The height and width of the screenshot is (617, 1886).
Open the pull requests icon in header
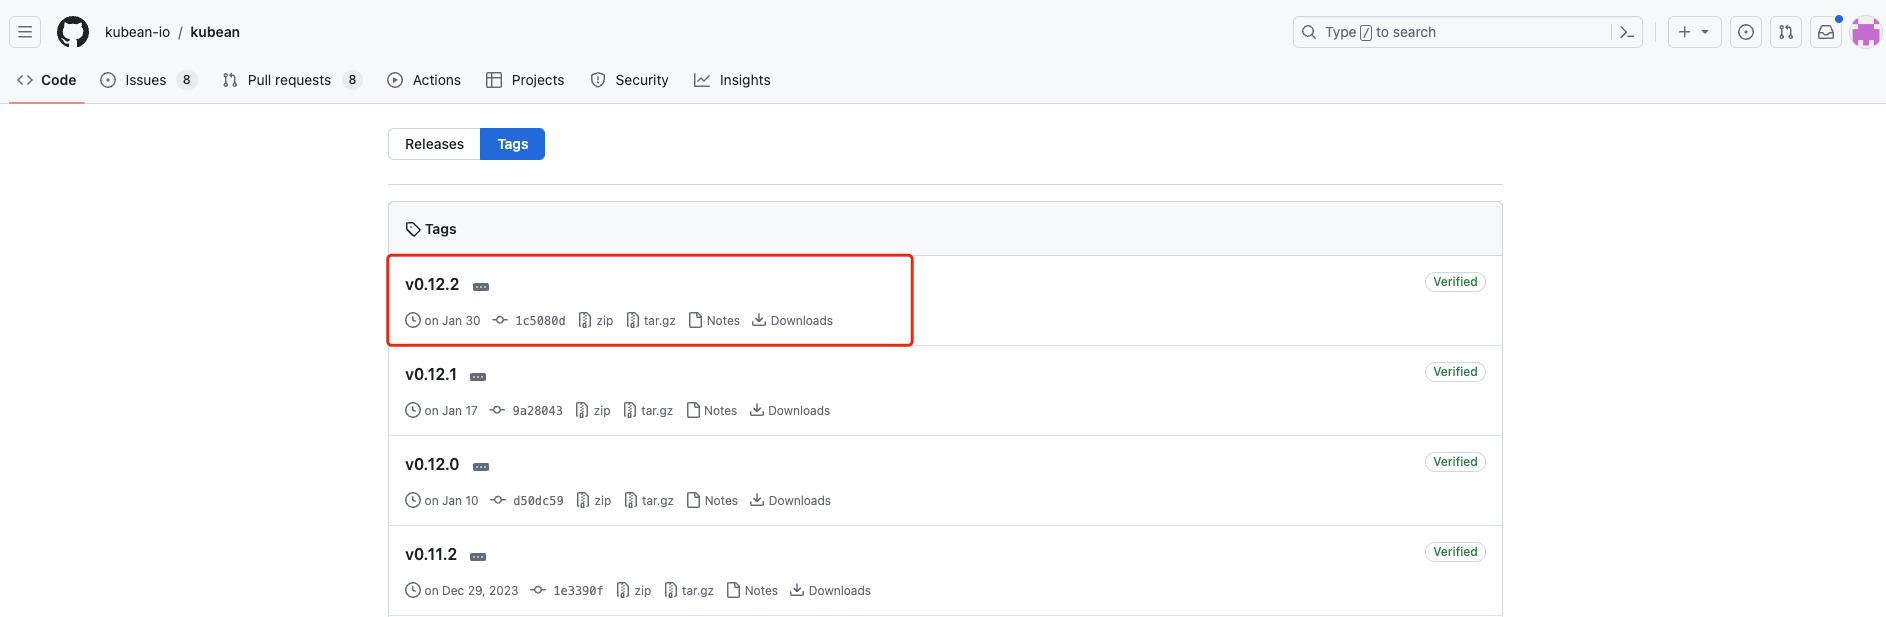pos(1785,32)
